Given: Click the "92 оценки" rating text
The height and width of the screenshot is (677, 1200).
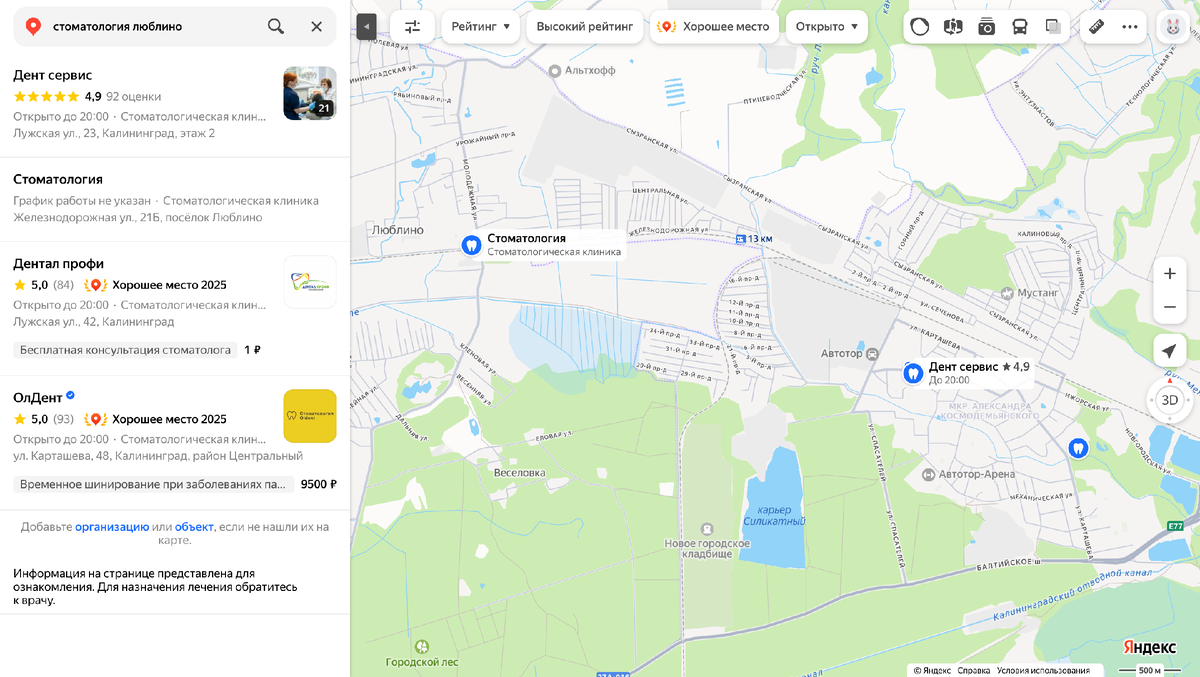Looking at the screenshot, I should pos(133,97).
